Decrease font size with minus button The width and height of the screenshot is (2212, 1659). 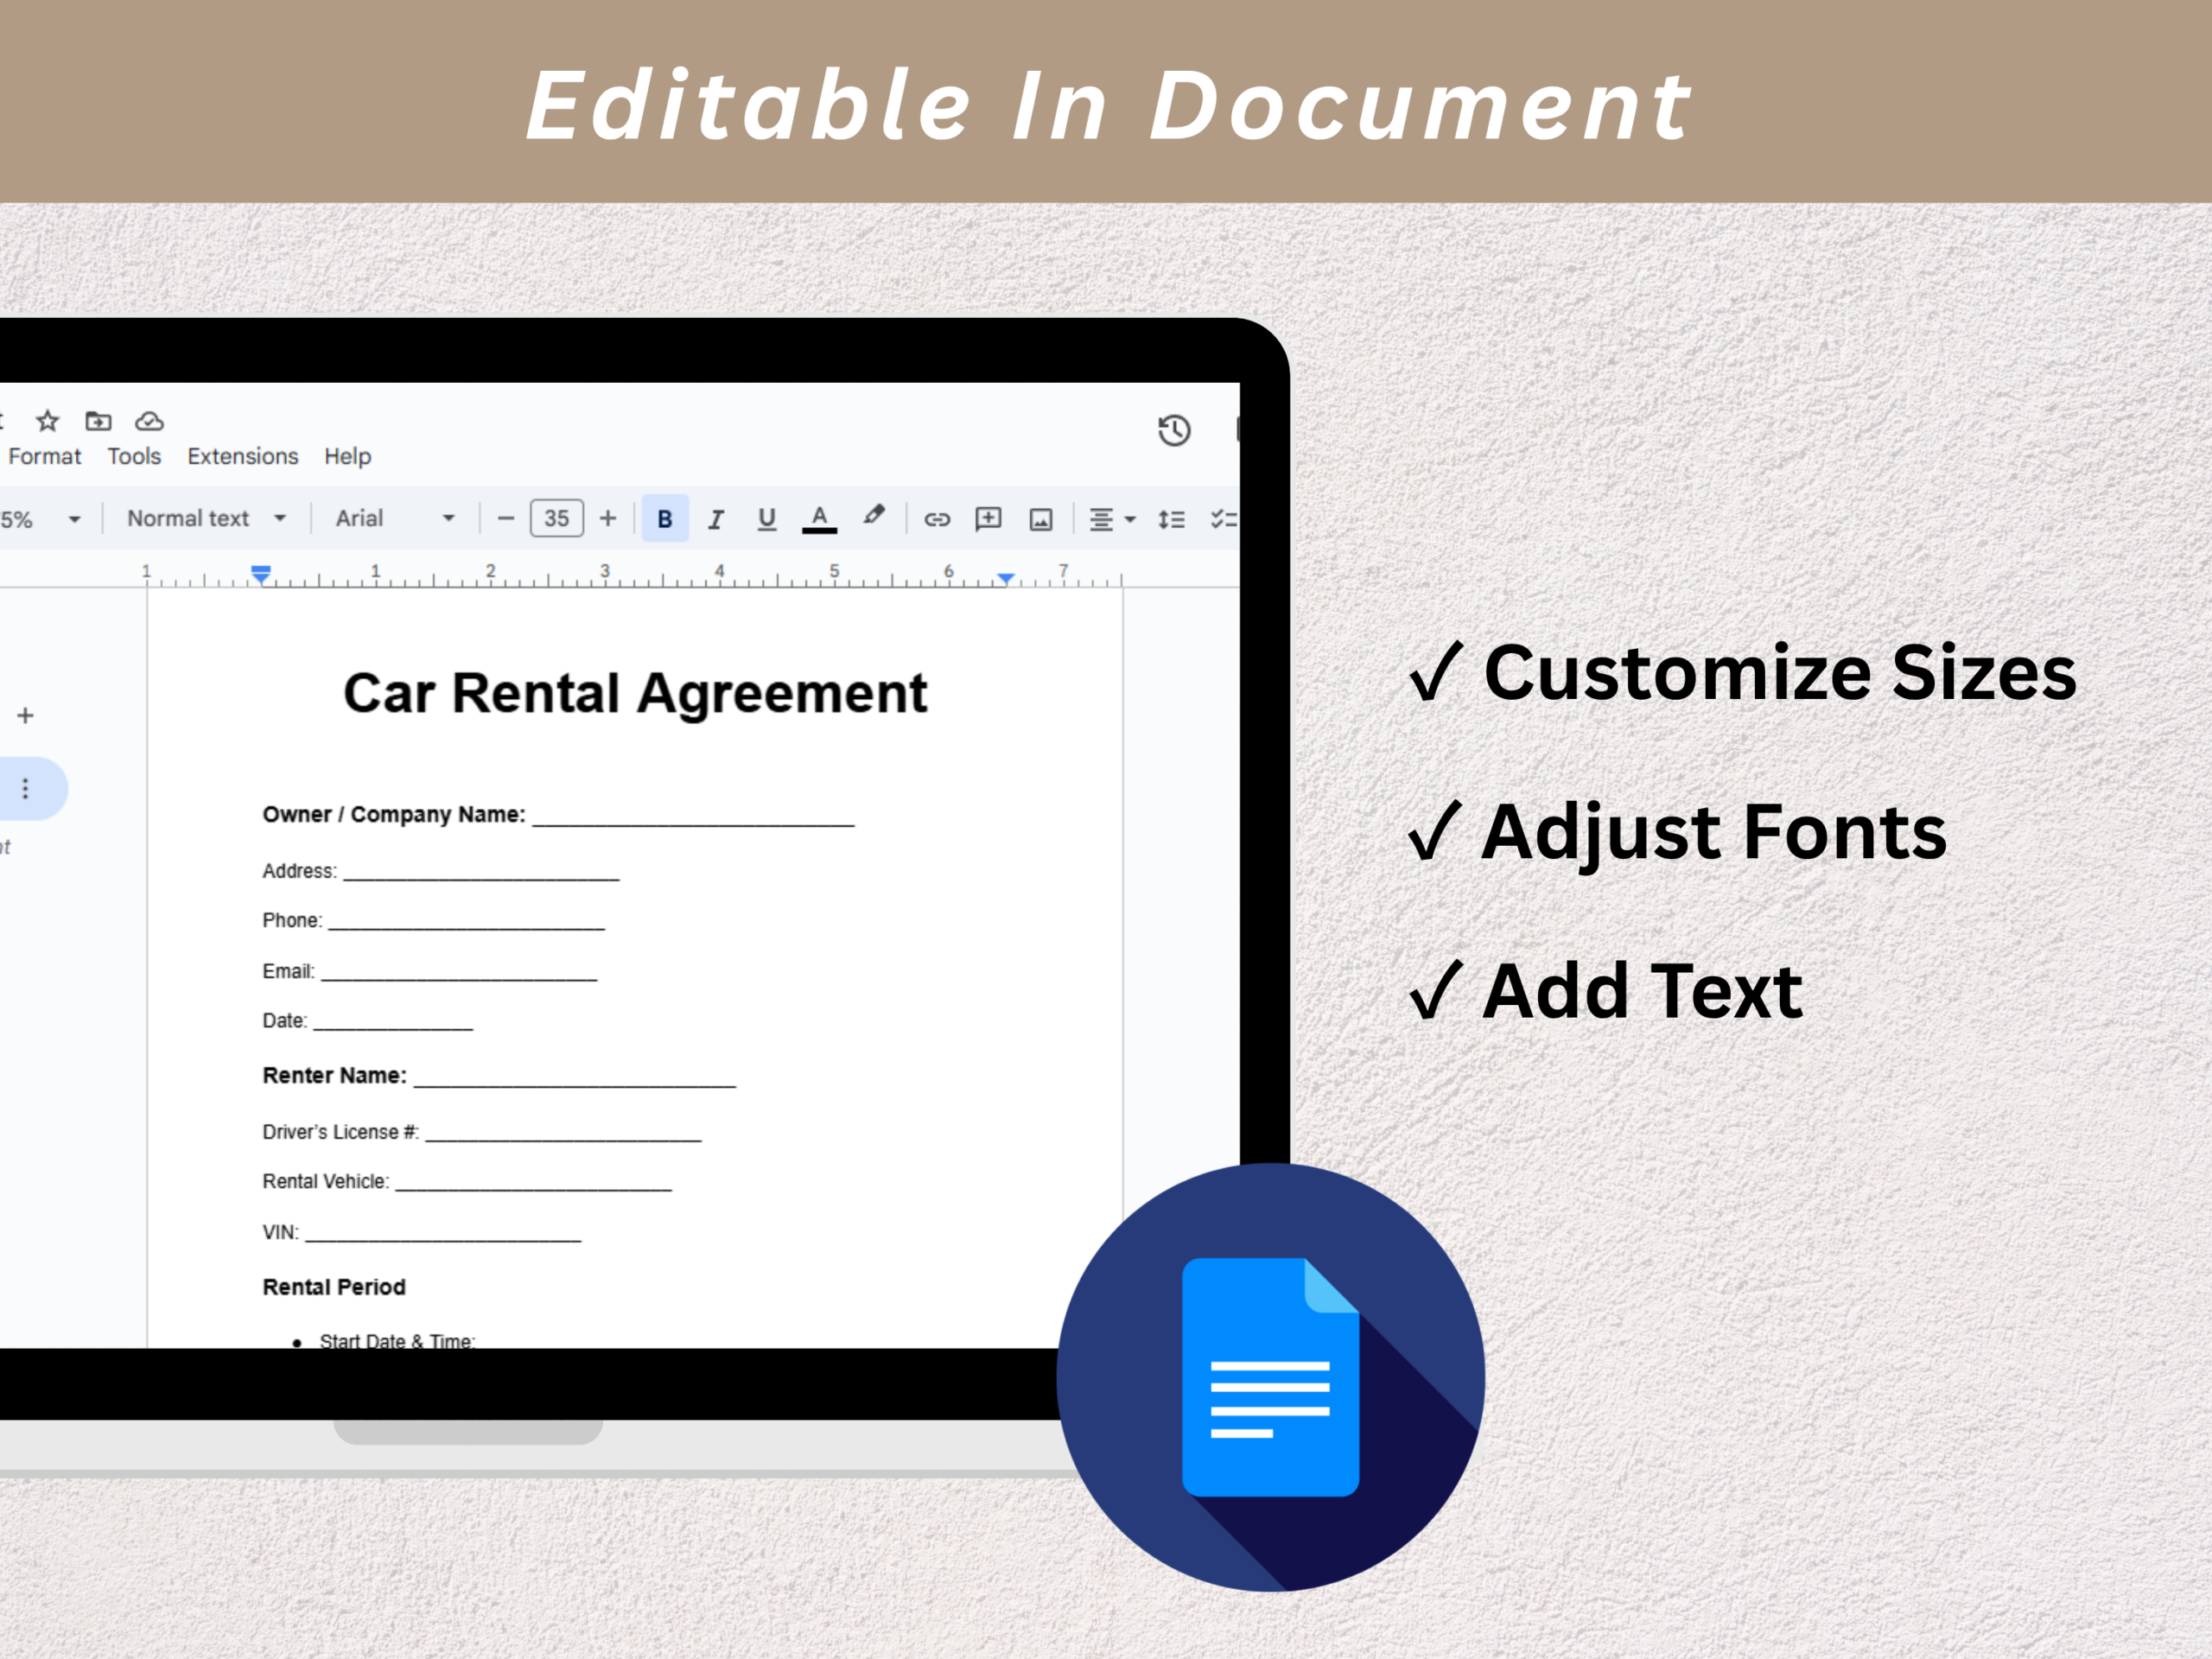tap(506, 518)
